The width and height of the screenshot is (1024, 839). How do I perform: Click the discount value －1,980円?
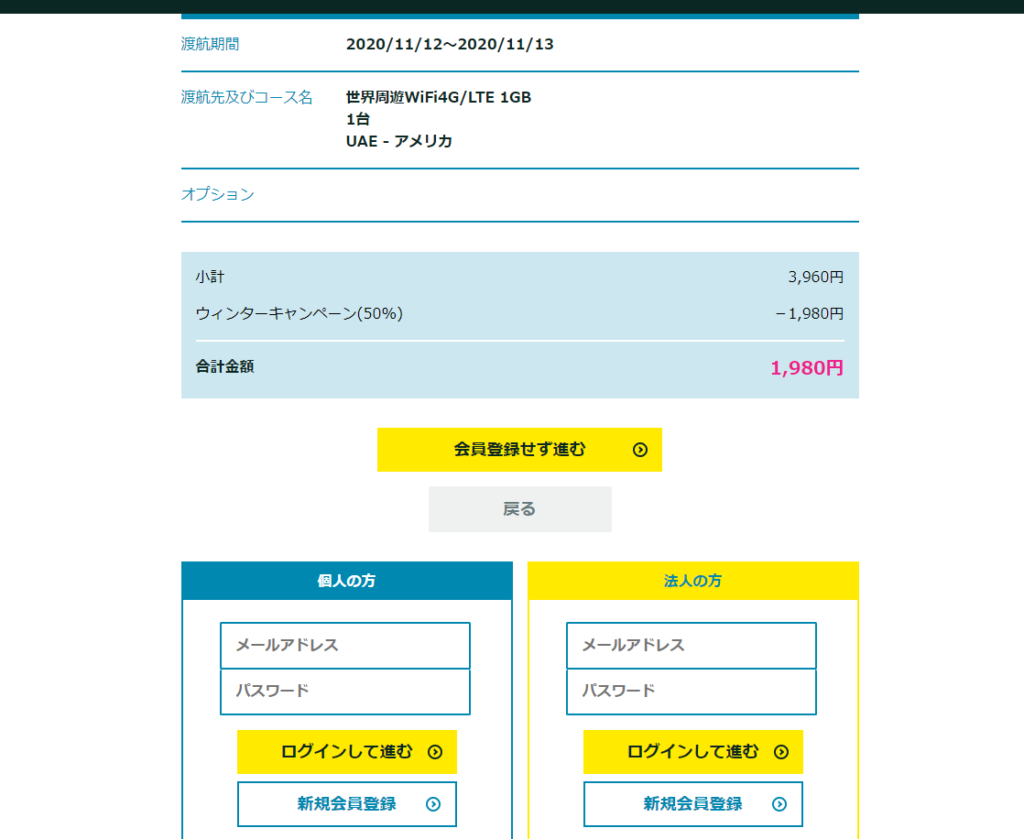[x=808, y=313]
